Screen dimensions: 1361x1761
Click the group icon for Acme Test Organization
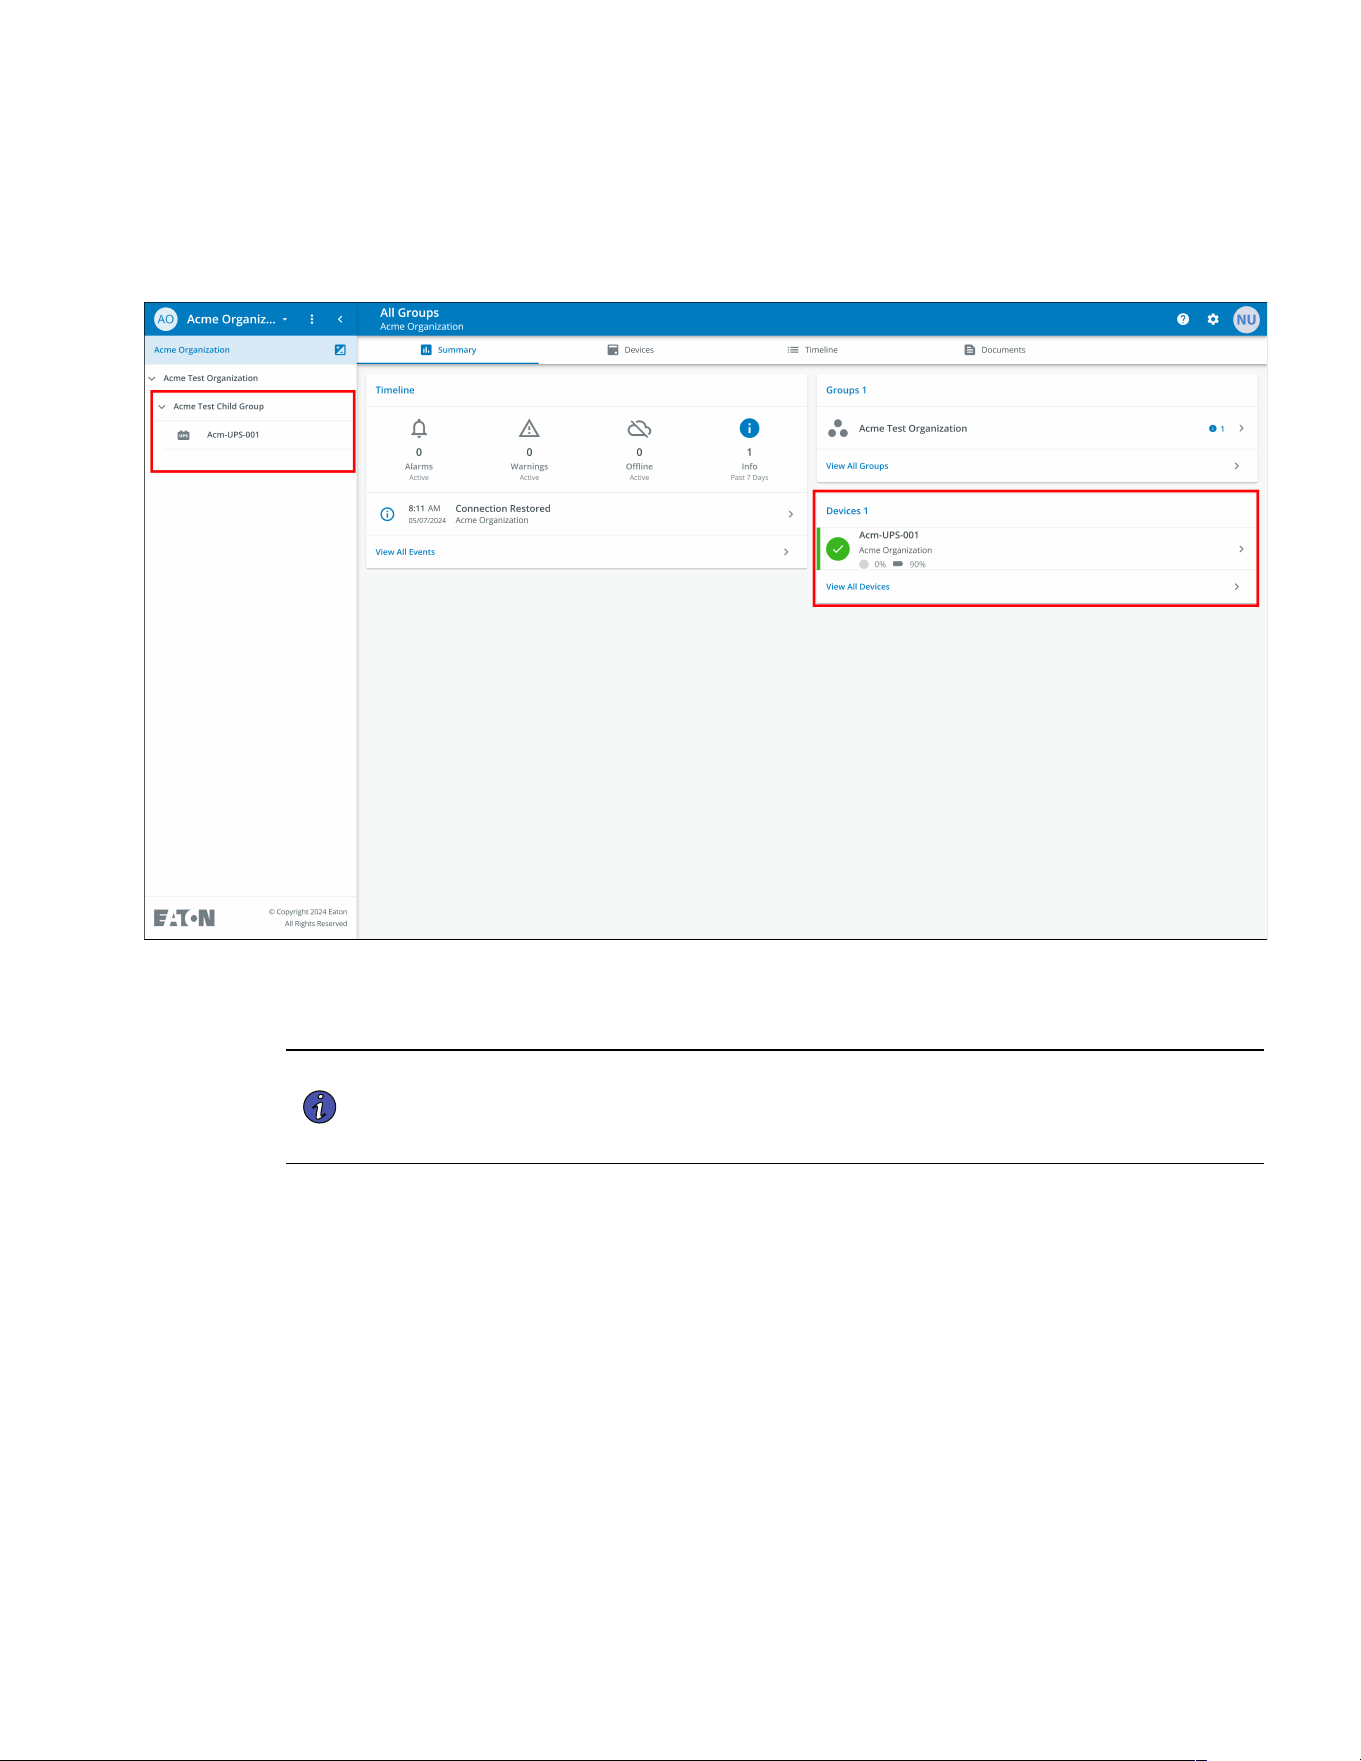click(x=838, y=428)
